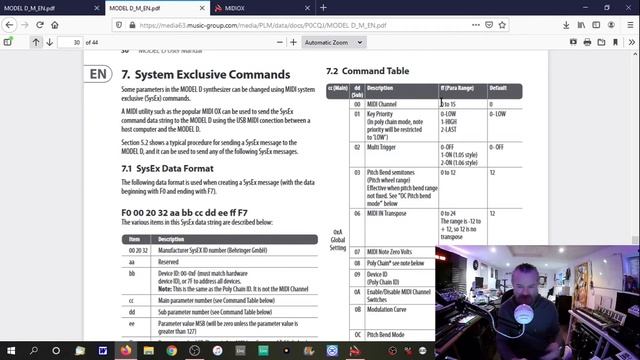Click the page number field showing 30
640x360 pixels.
point(70,42)
